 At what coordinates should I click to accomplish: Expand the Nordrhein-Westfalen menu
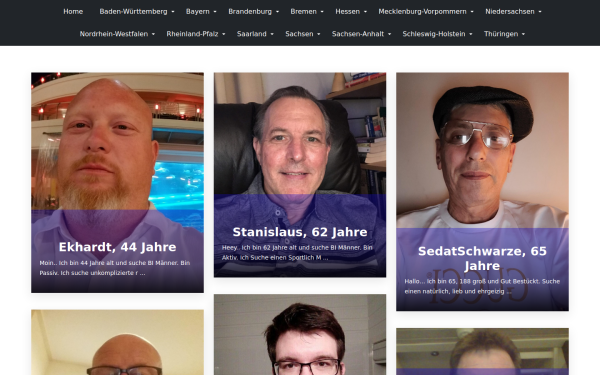pyautogui.click(x=117, y=34)
